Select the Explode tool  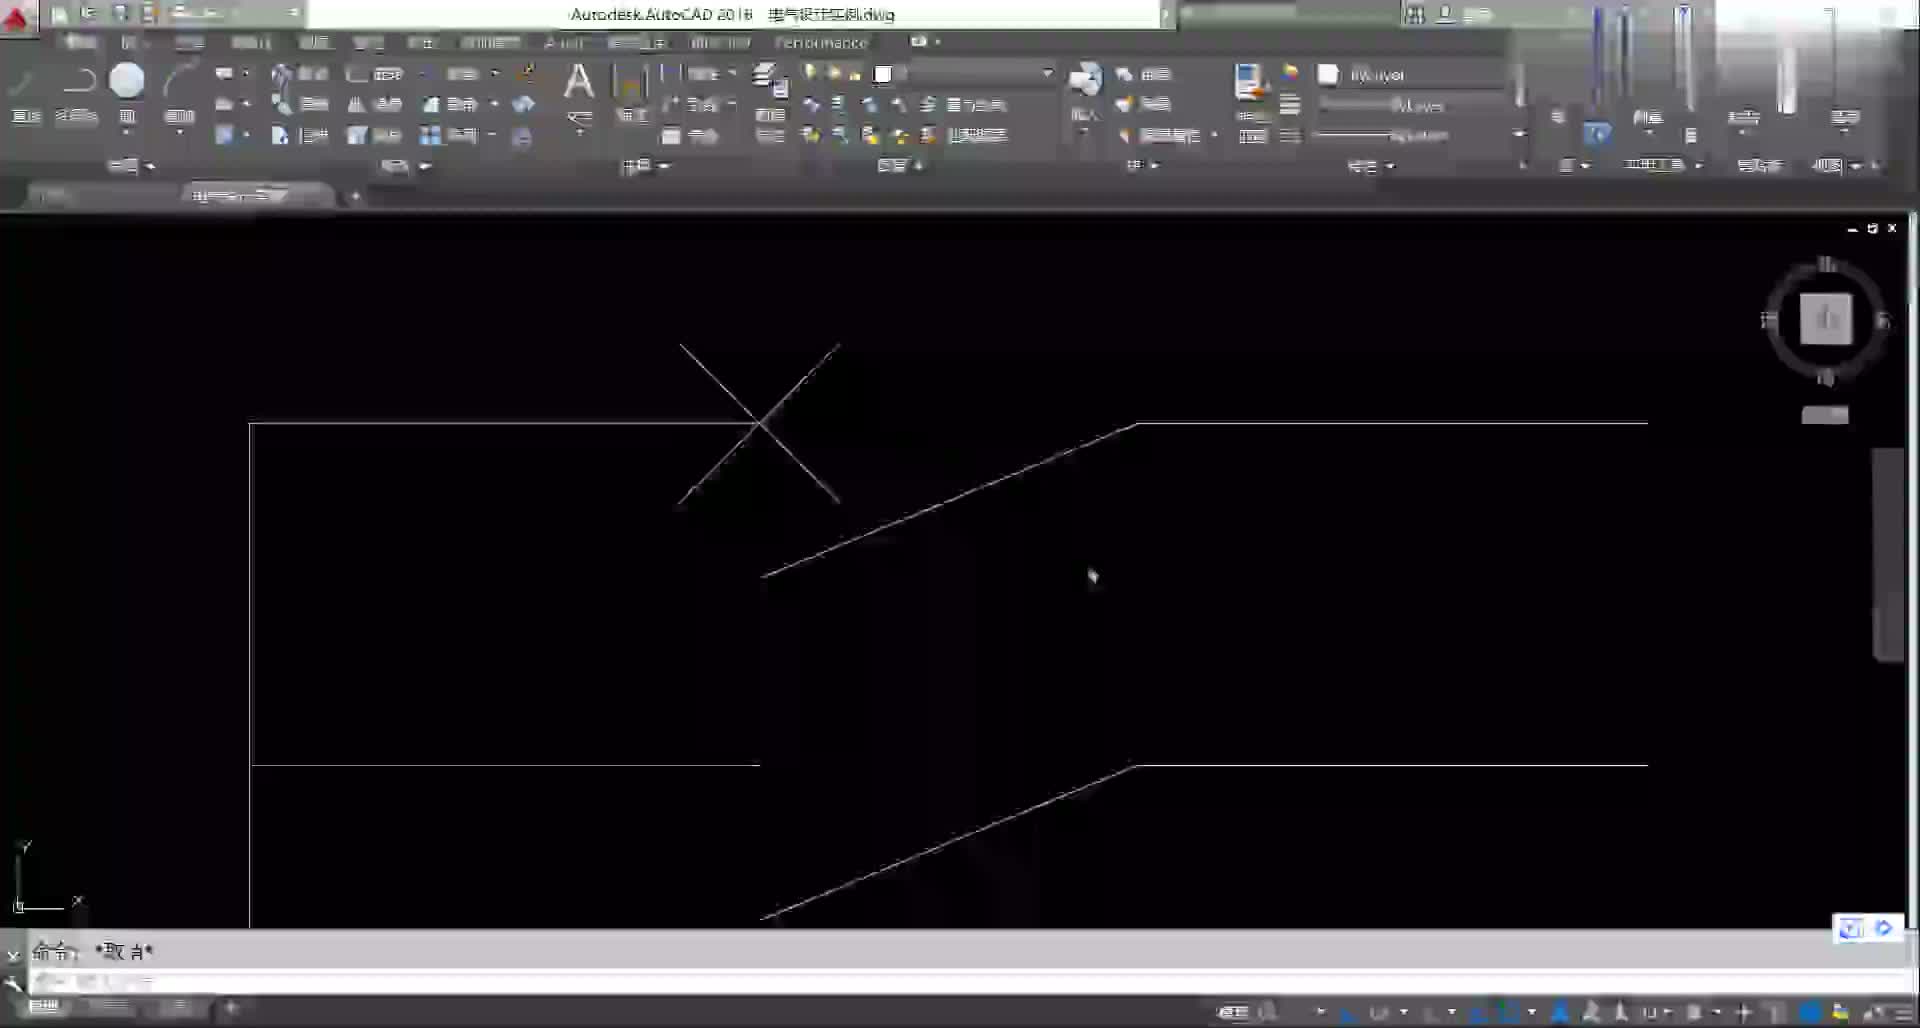[x=523, y=104]
